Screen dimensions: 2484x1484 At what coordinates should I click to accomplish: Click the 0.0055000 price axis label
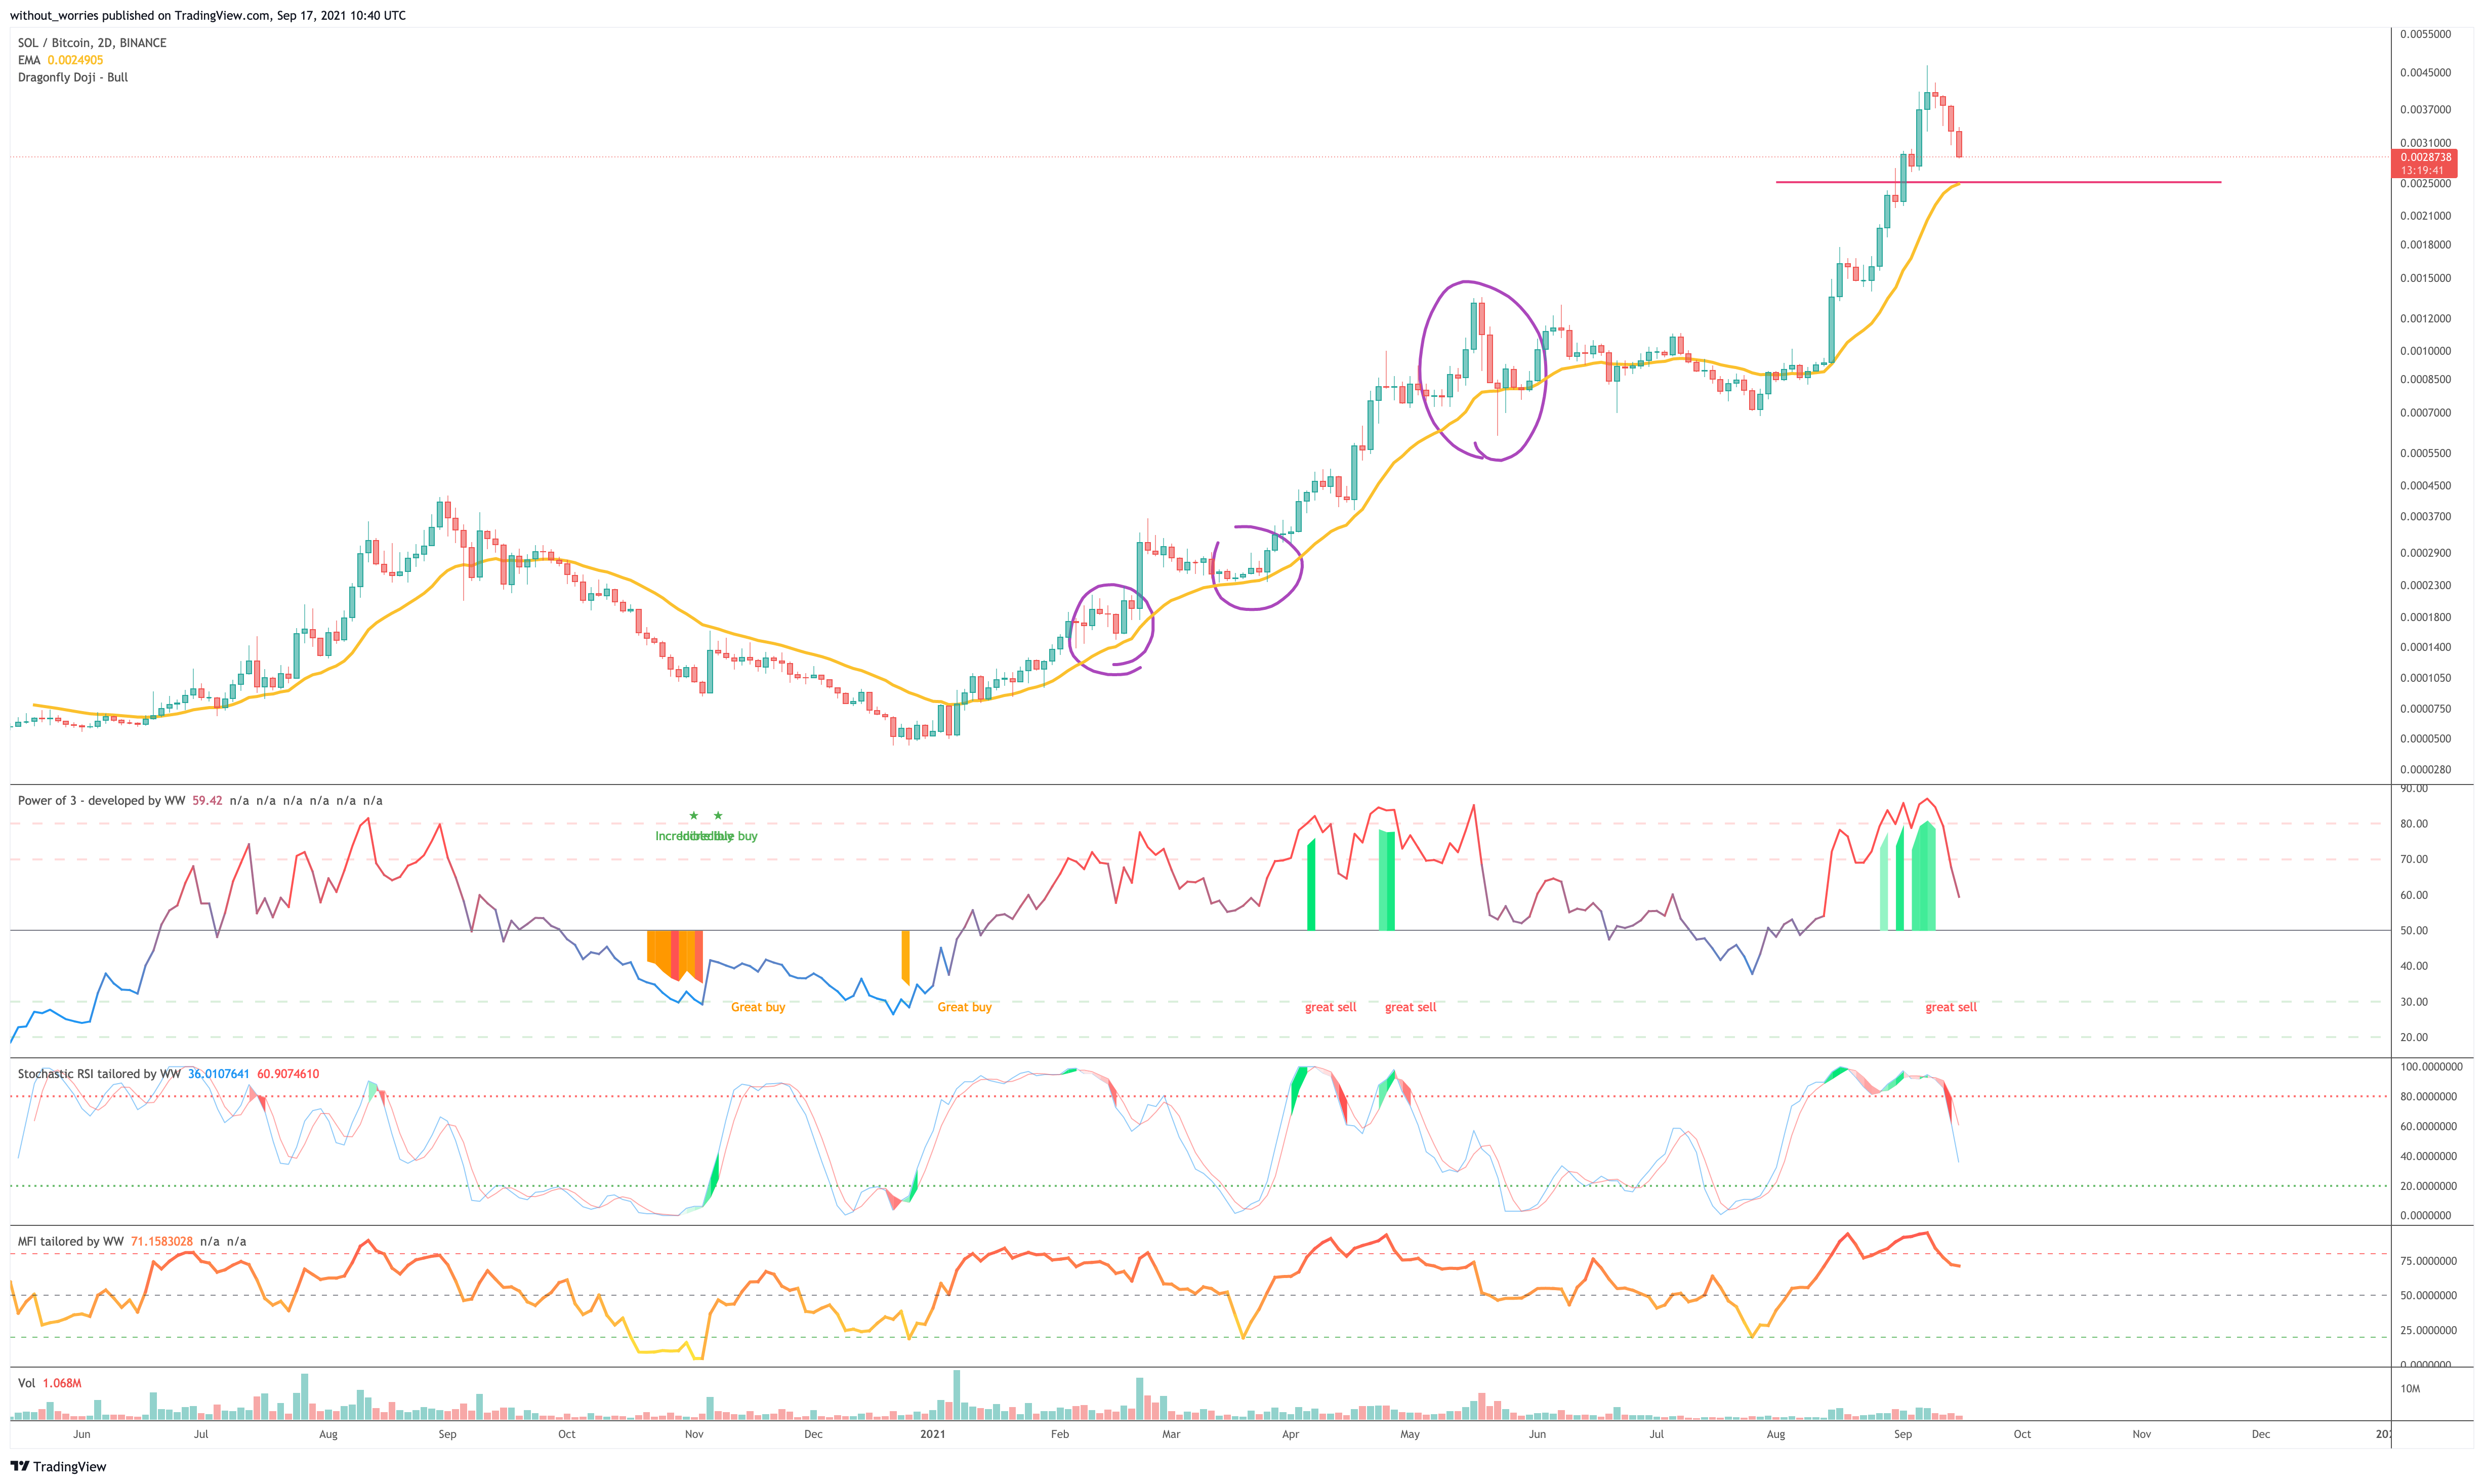click(2425, 34)
